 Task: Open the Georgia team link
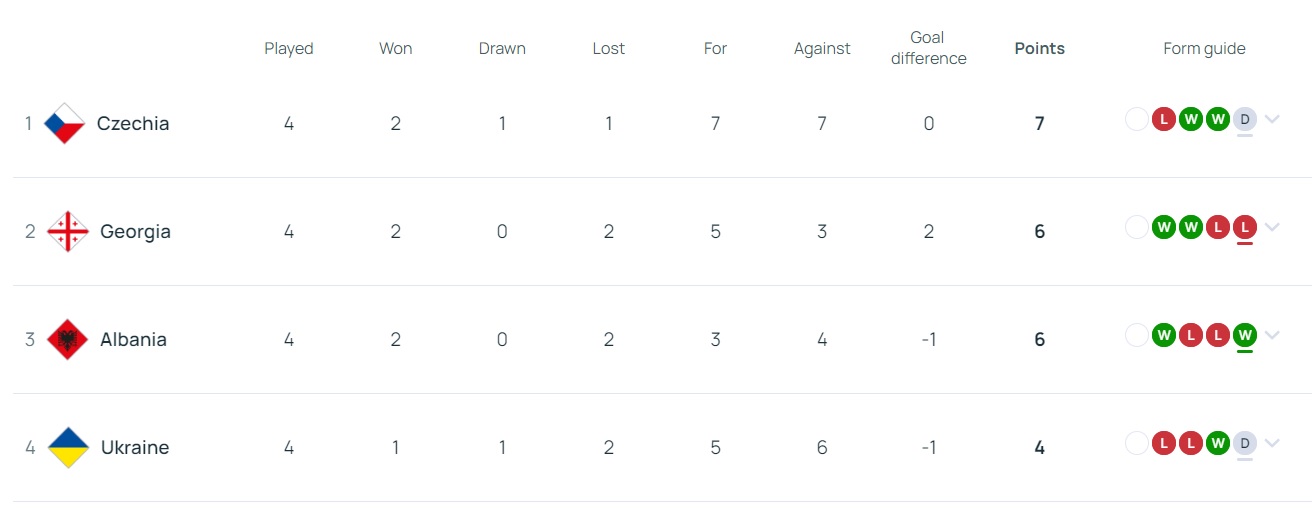coord(135,232)
